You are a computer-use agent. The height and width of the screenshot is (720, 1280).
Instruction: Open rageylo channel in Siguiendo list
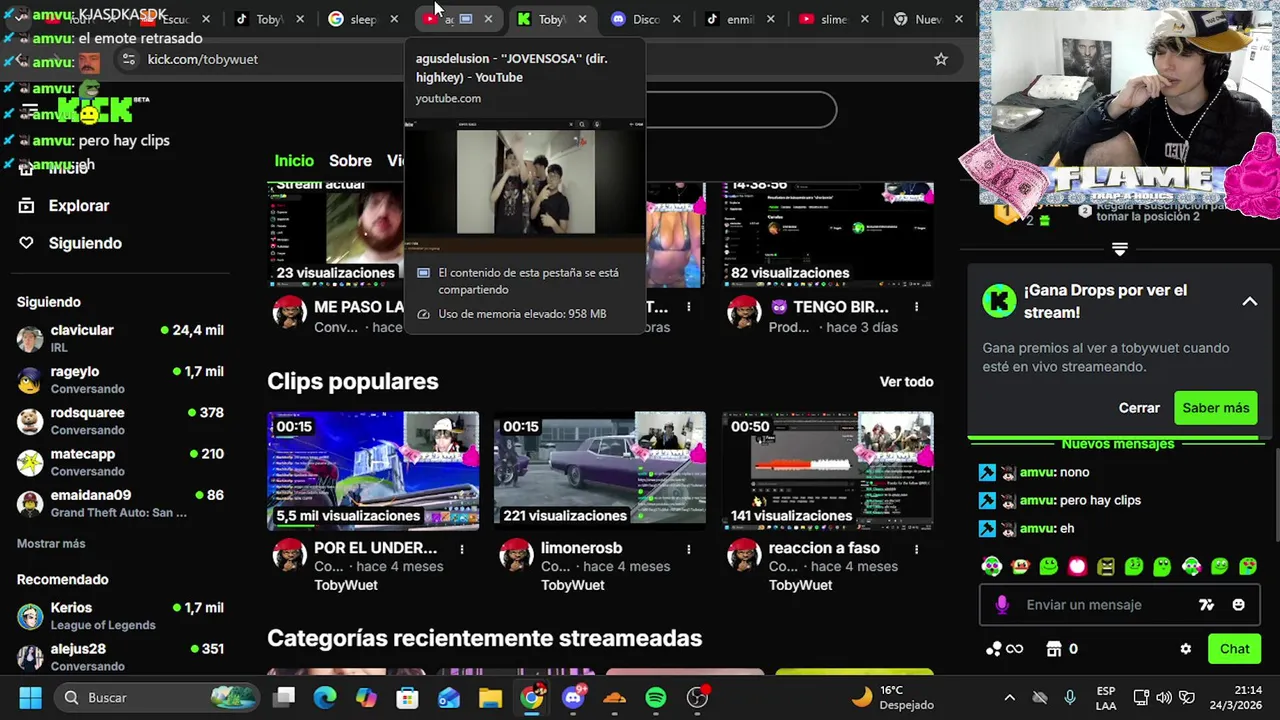120,380
